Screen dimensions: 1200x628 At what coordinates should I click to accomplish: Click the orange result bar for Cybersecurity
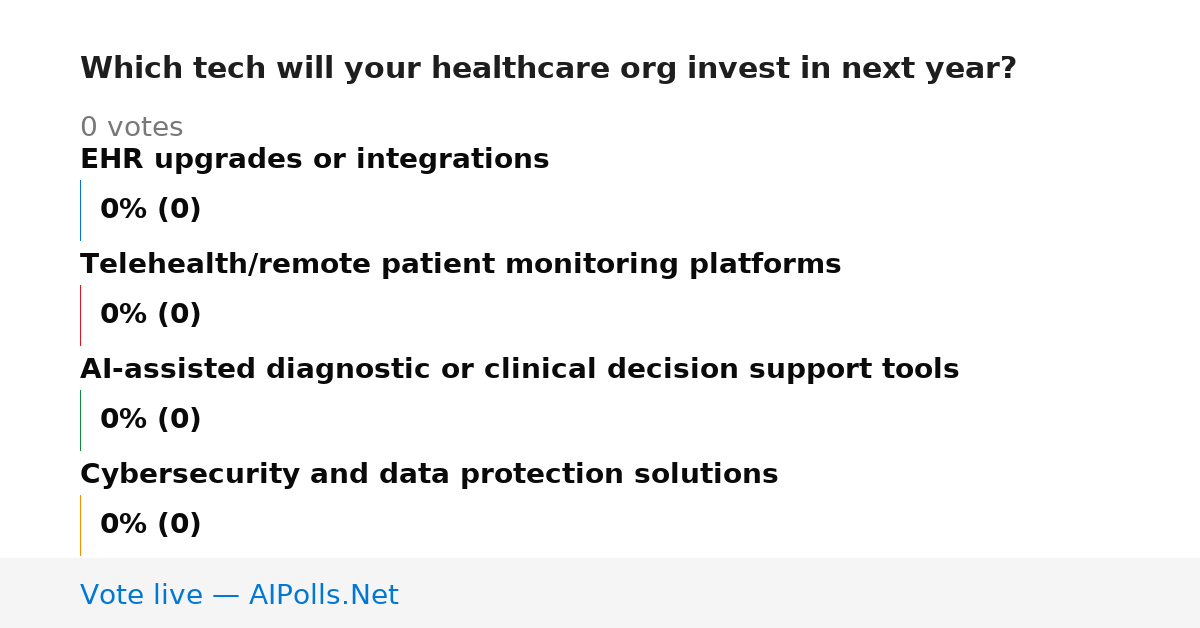(80, 525)
